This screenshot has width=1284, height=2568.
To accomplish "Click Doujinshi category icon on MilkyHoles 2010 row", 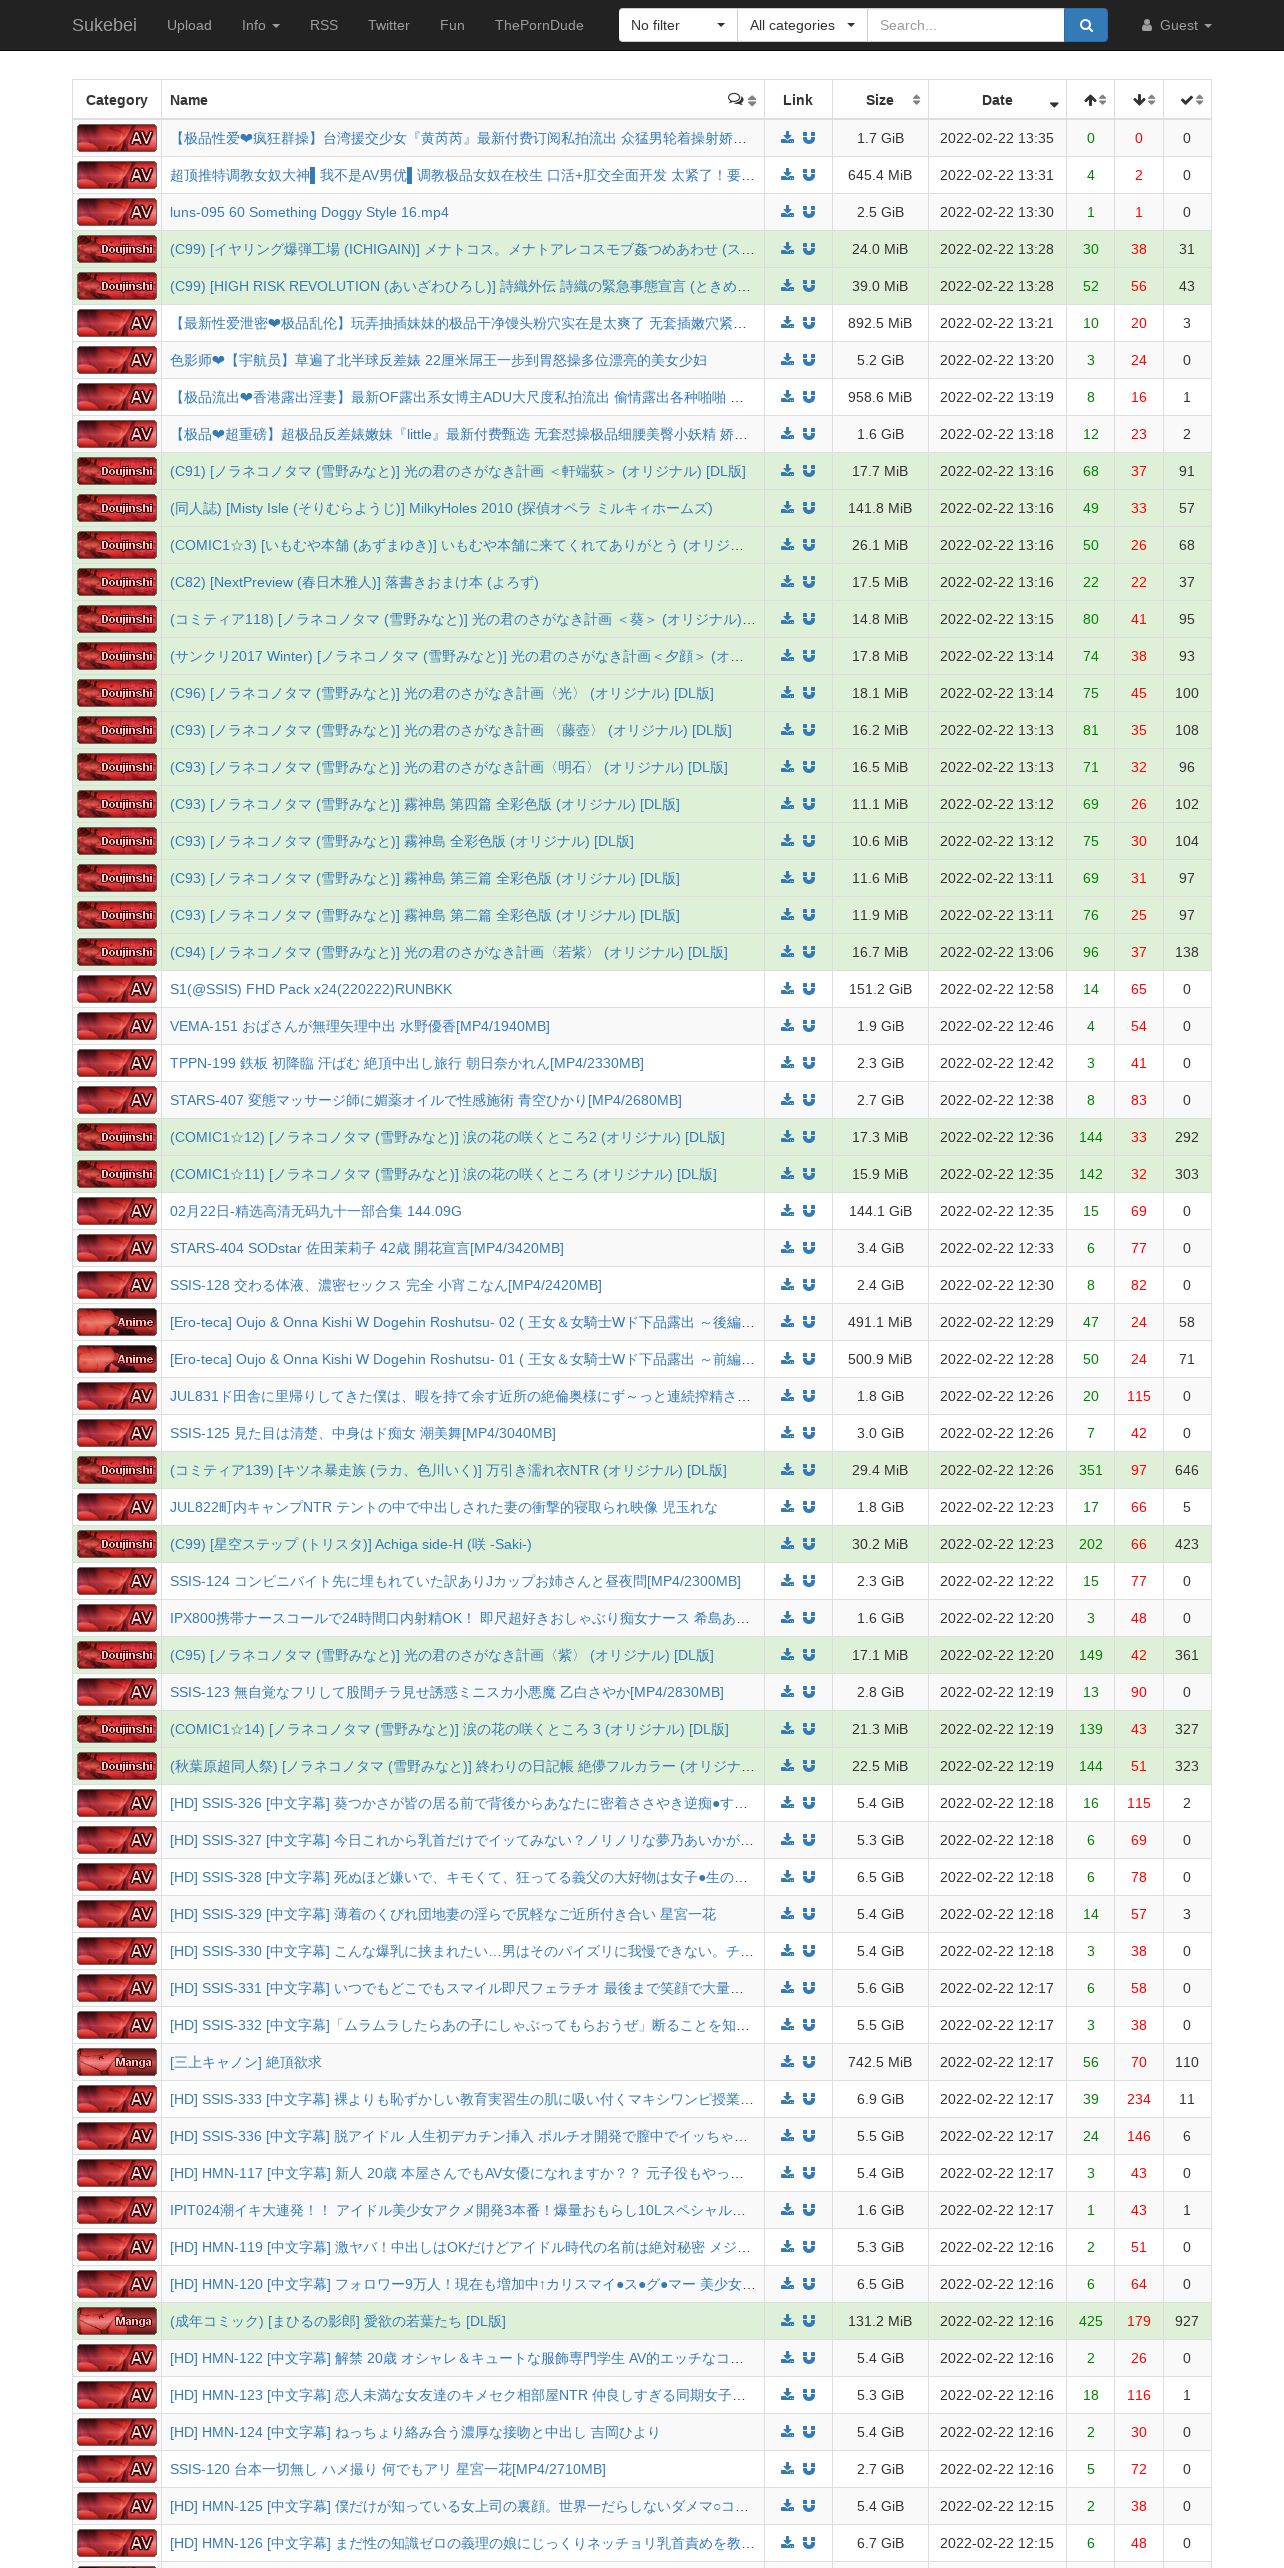I will 117,508.
